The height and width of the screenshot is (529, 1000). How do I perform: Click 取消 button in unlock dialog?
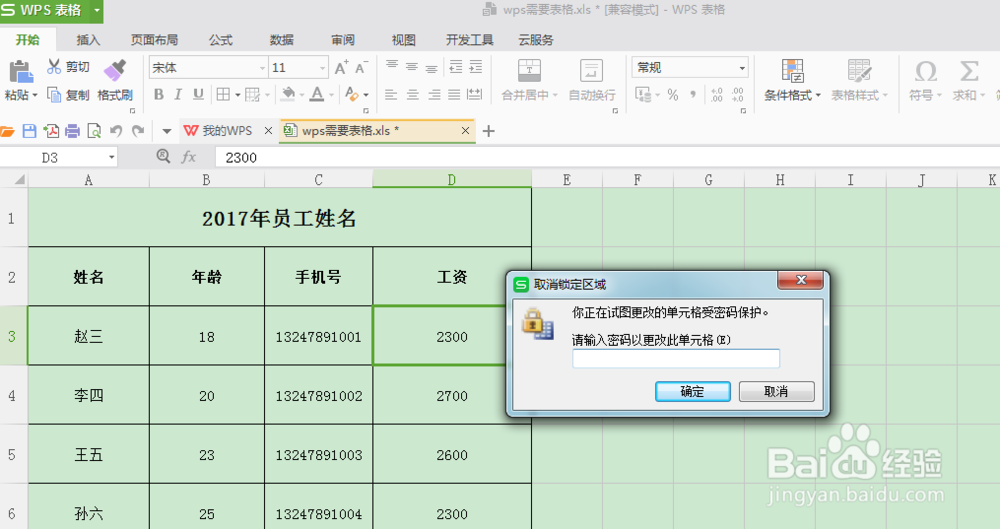[776, 391]
